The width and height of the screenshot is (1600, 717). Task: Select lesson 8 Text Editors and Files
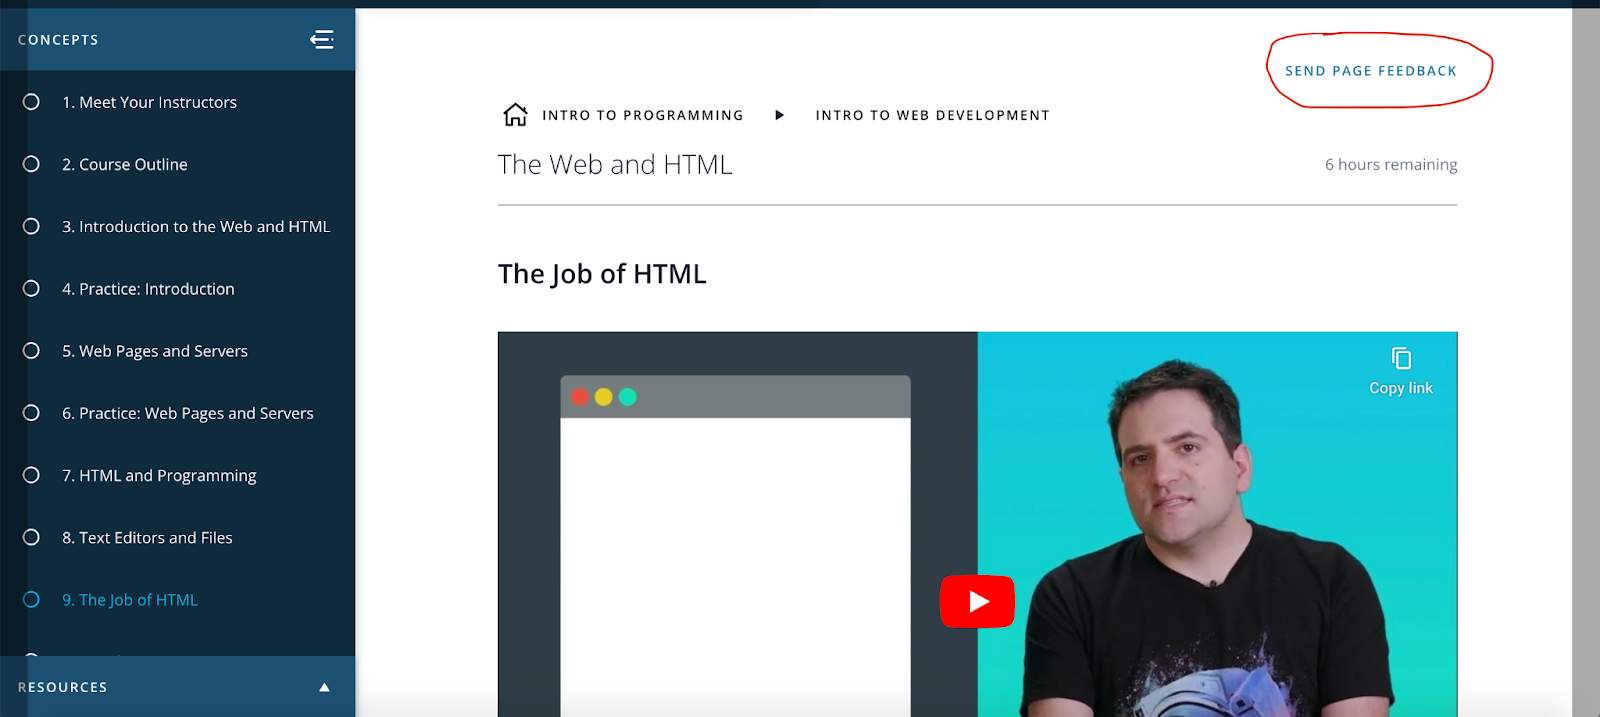click(x=147, y=538)
